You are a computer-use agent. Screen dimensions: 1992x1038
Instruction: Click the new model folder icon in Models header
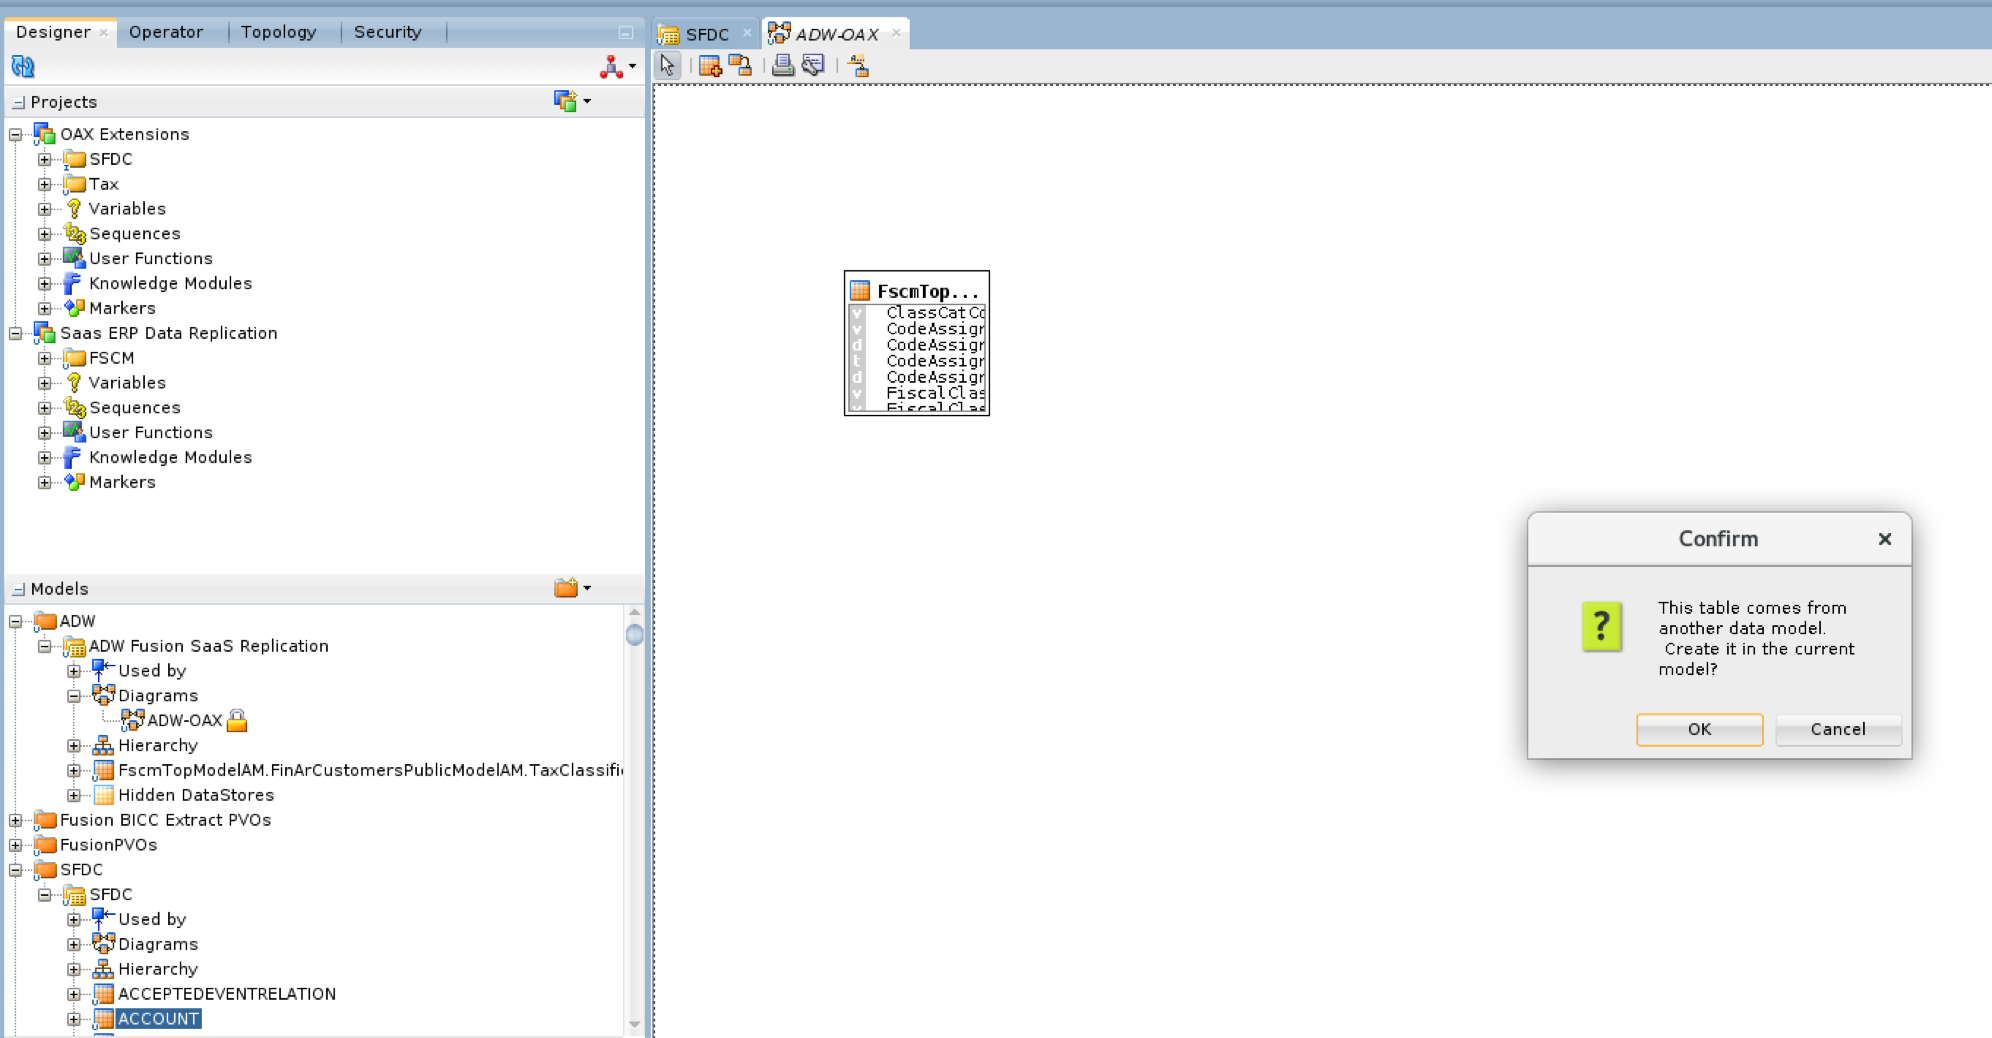click(570, 588)
